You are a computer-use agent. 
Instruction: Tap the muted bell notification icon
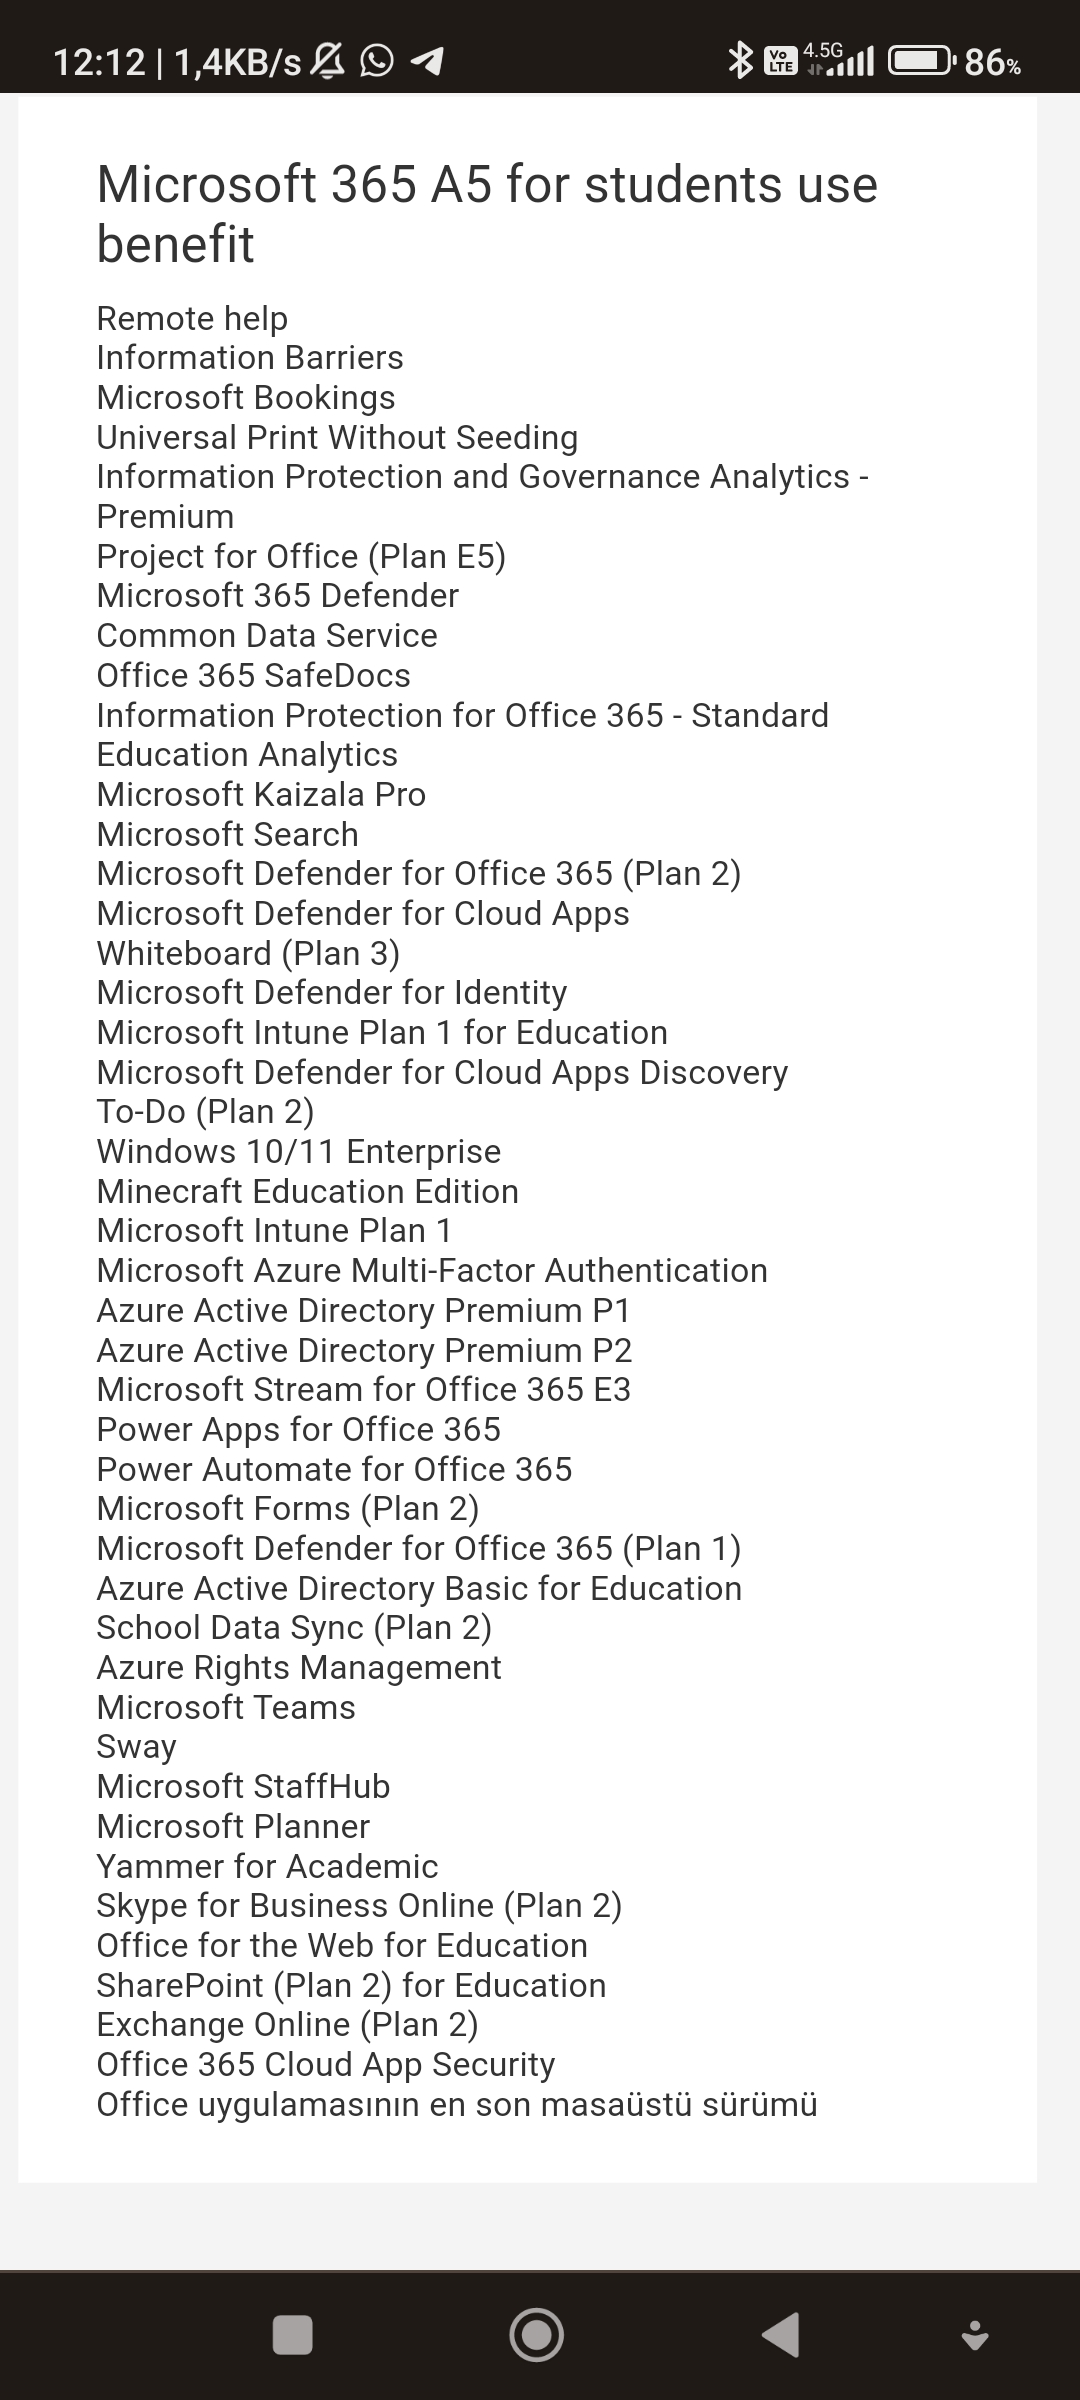(x=327, y=62)
